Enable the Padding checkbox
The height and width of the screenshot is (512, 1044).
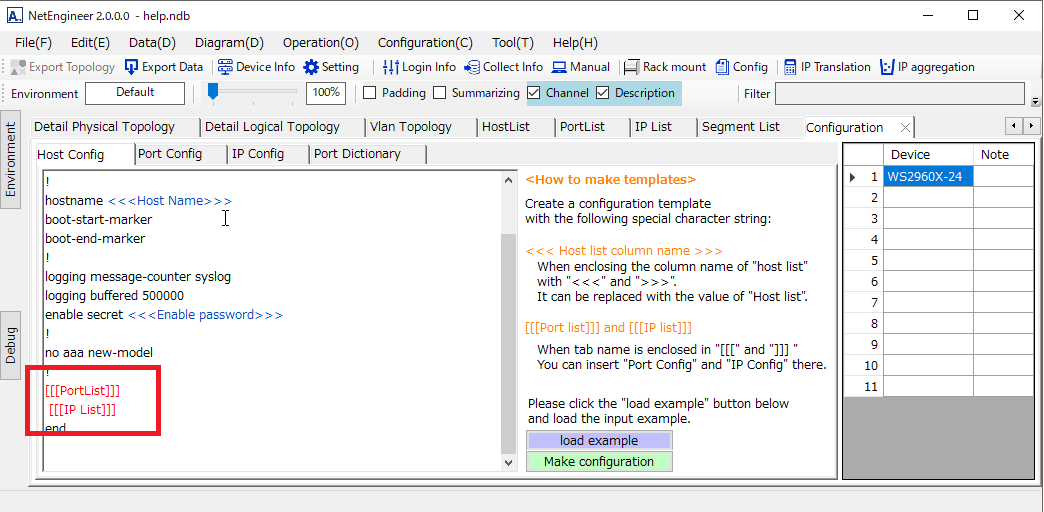(369, 93)
